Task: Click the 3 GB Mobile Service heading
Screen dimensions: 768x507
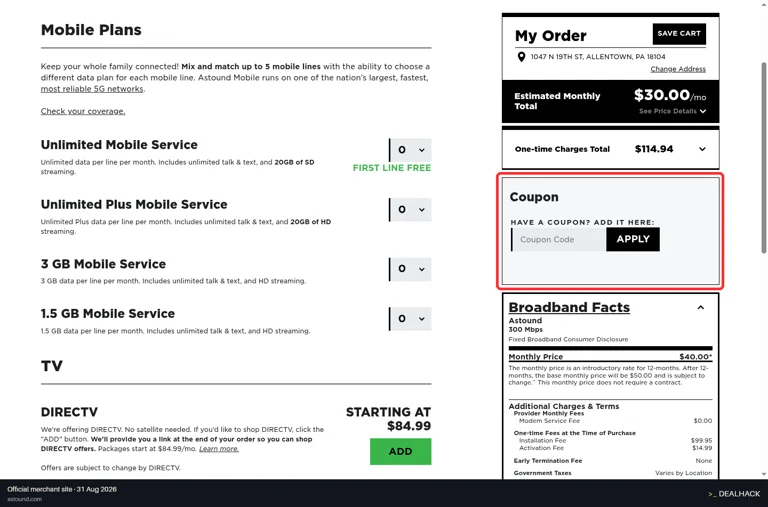Action: pyautogui.click(x=103, y=264)
